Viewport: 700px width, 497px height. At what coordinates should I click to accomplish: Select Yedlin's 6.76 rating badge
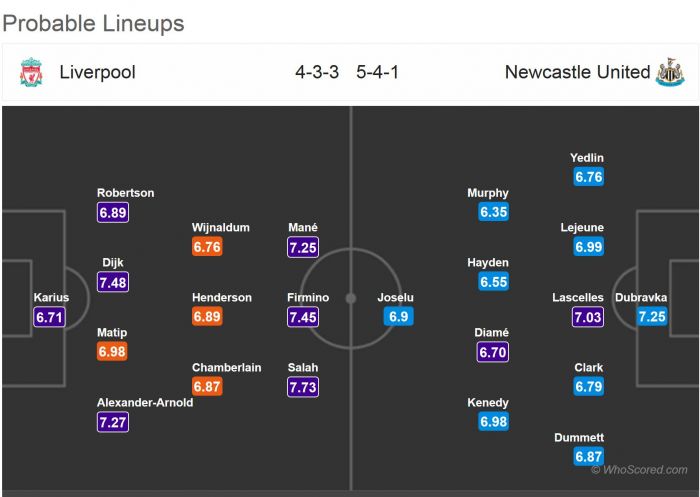[588, 177]
